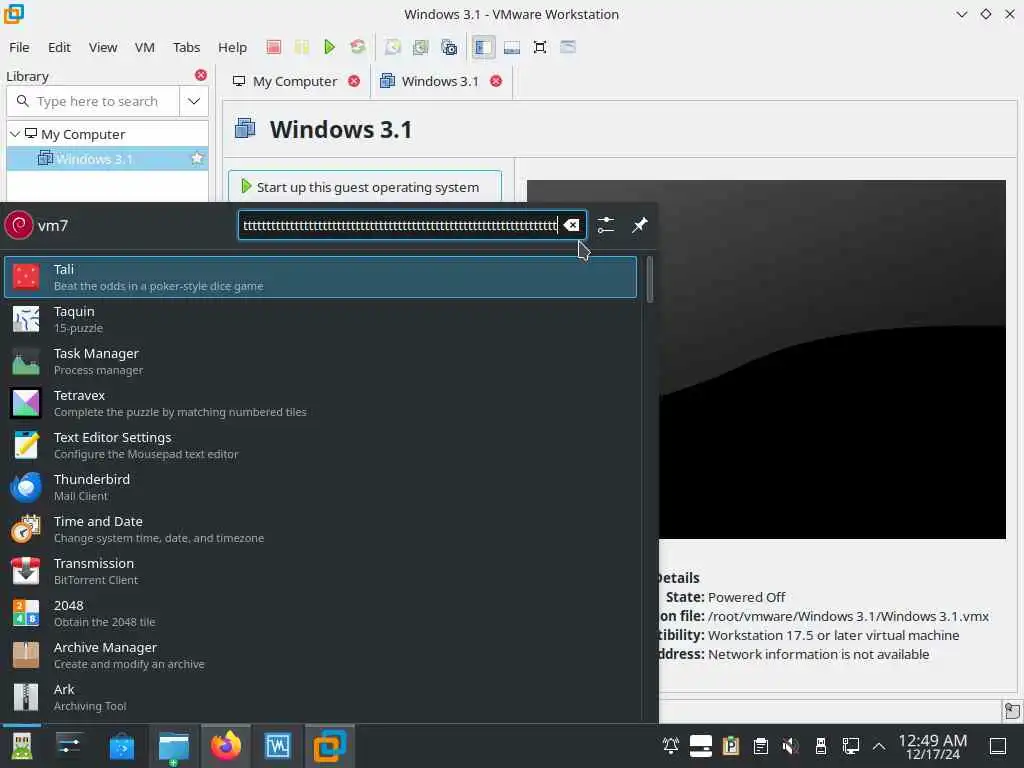This screenshot has height=768, width=1024.
Task: Open Discover software store from taskbar
Action: pos(121,746)
